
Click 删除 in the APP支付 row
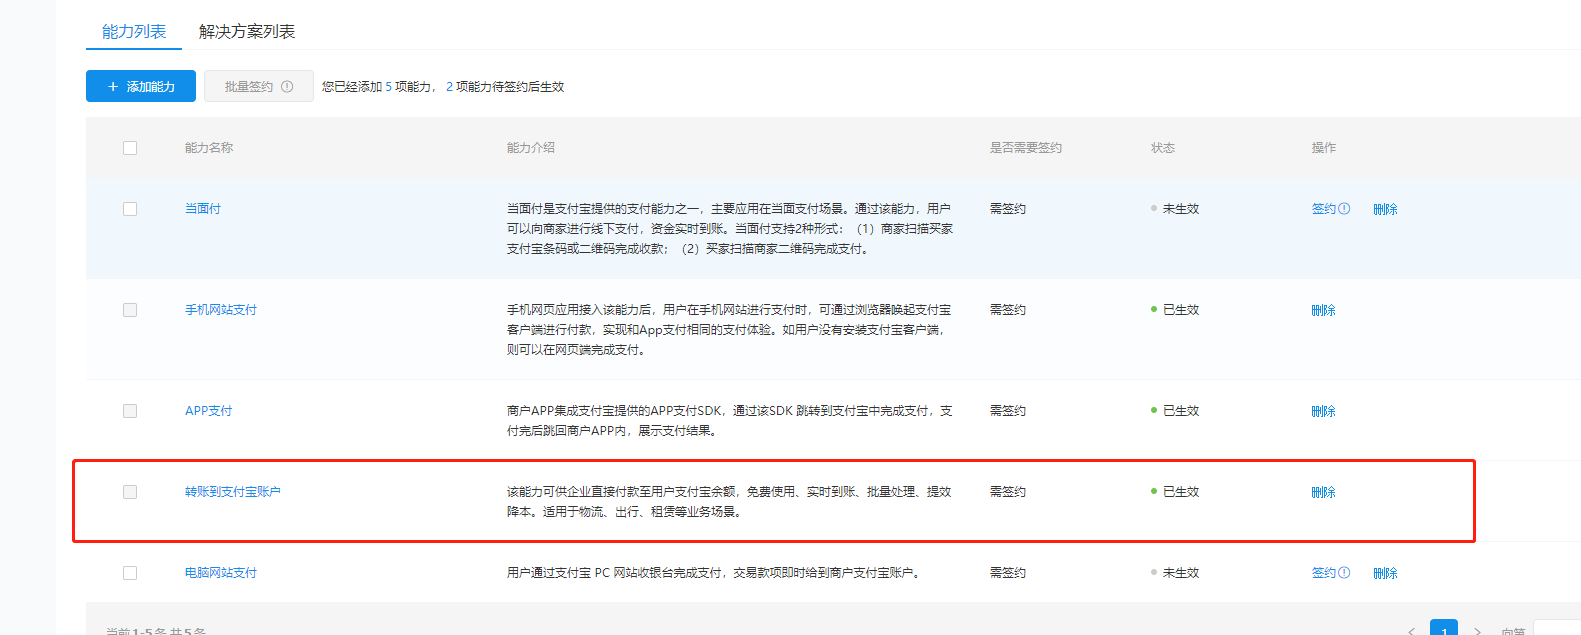1324,411
